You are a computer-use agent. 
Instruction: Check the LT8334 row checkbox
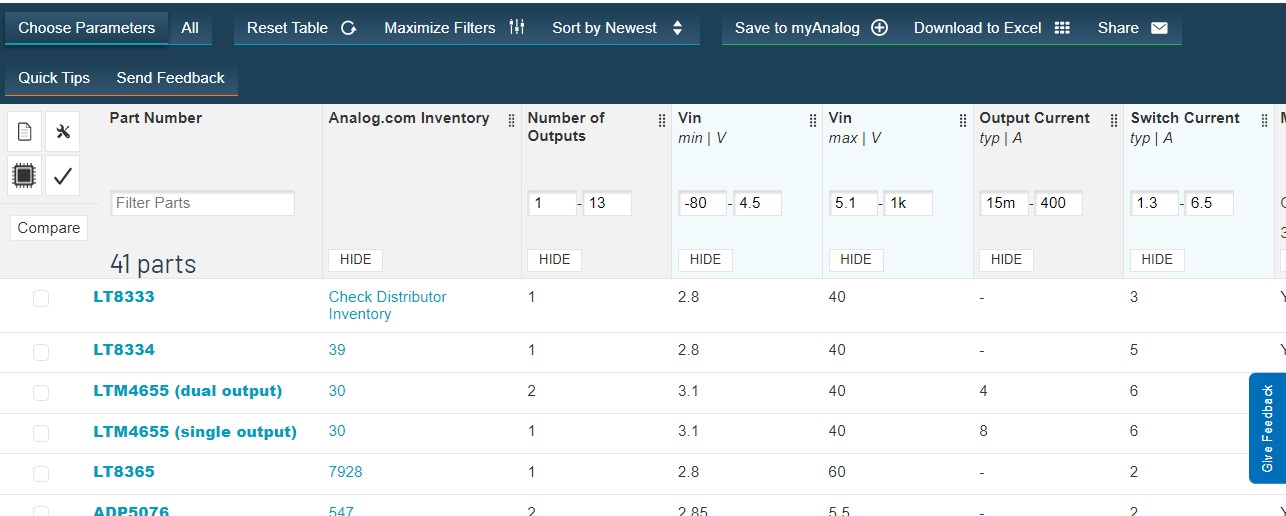(x=41, y=352)
